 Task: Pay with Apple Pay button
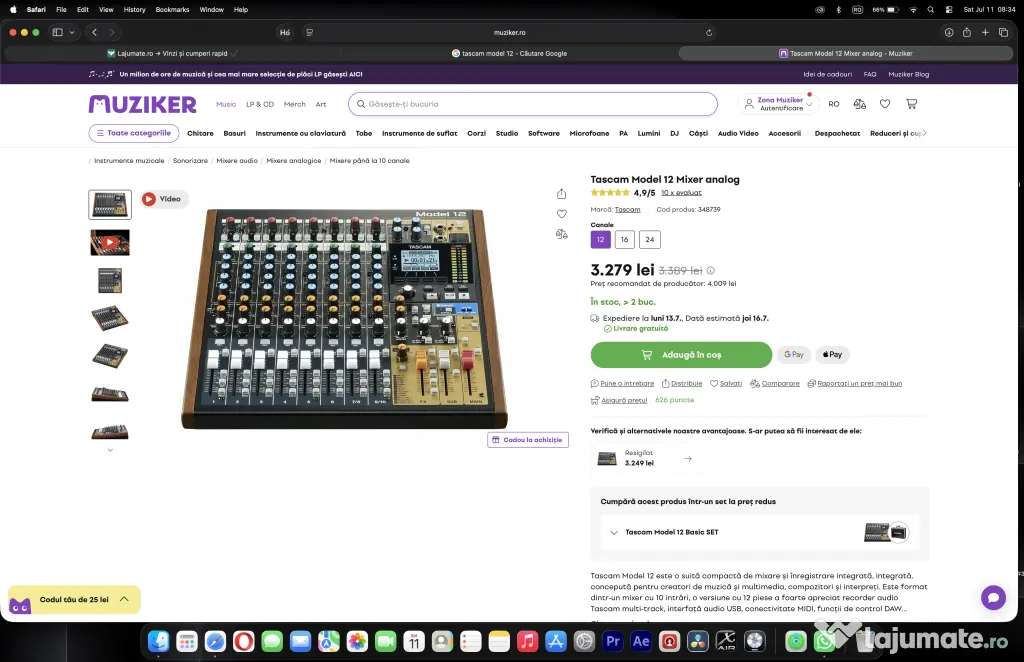click(832, 355)
